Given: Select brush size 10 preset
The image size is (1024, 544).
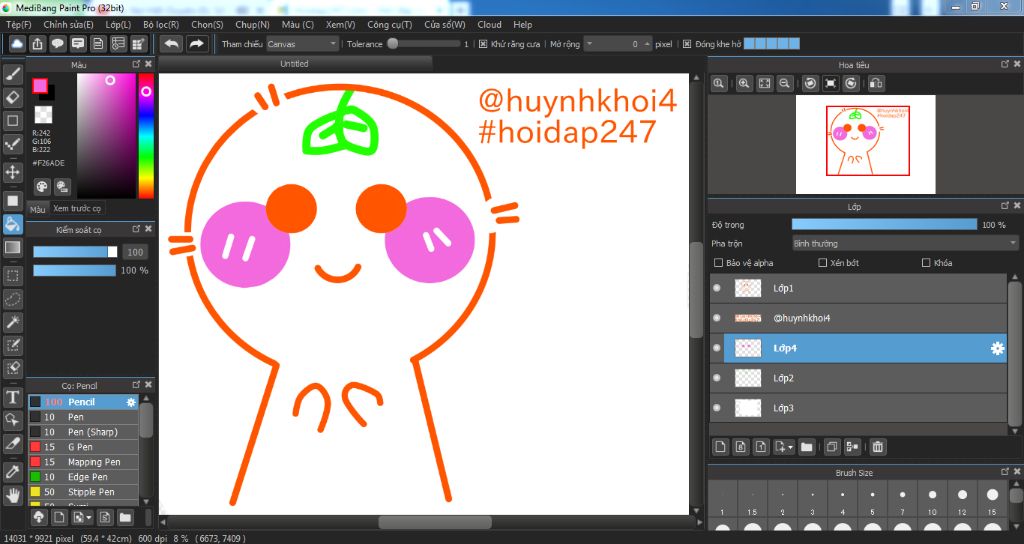Looking at the screenshot, I should click(932, 503).
